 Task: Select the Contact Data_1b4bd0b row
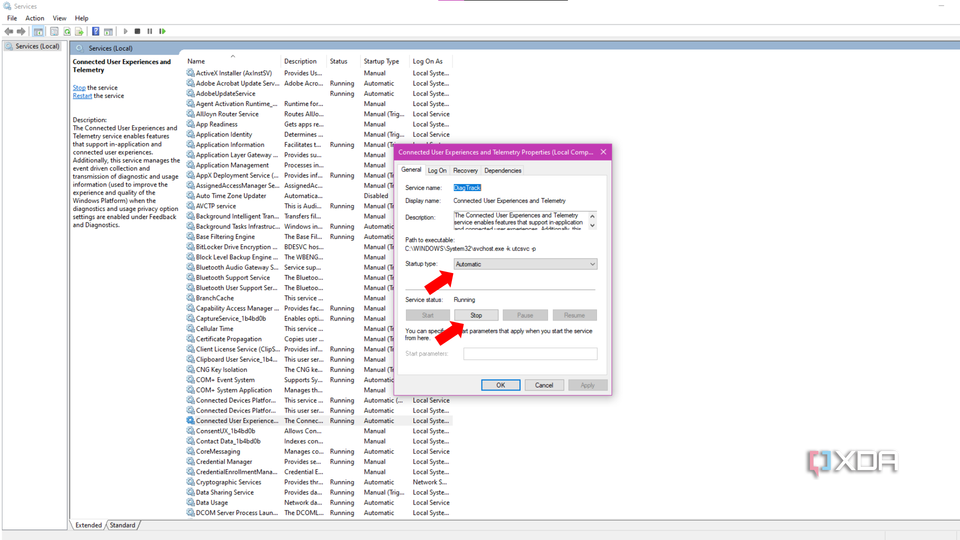tap(319, 441)
